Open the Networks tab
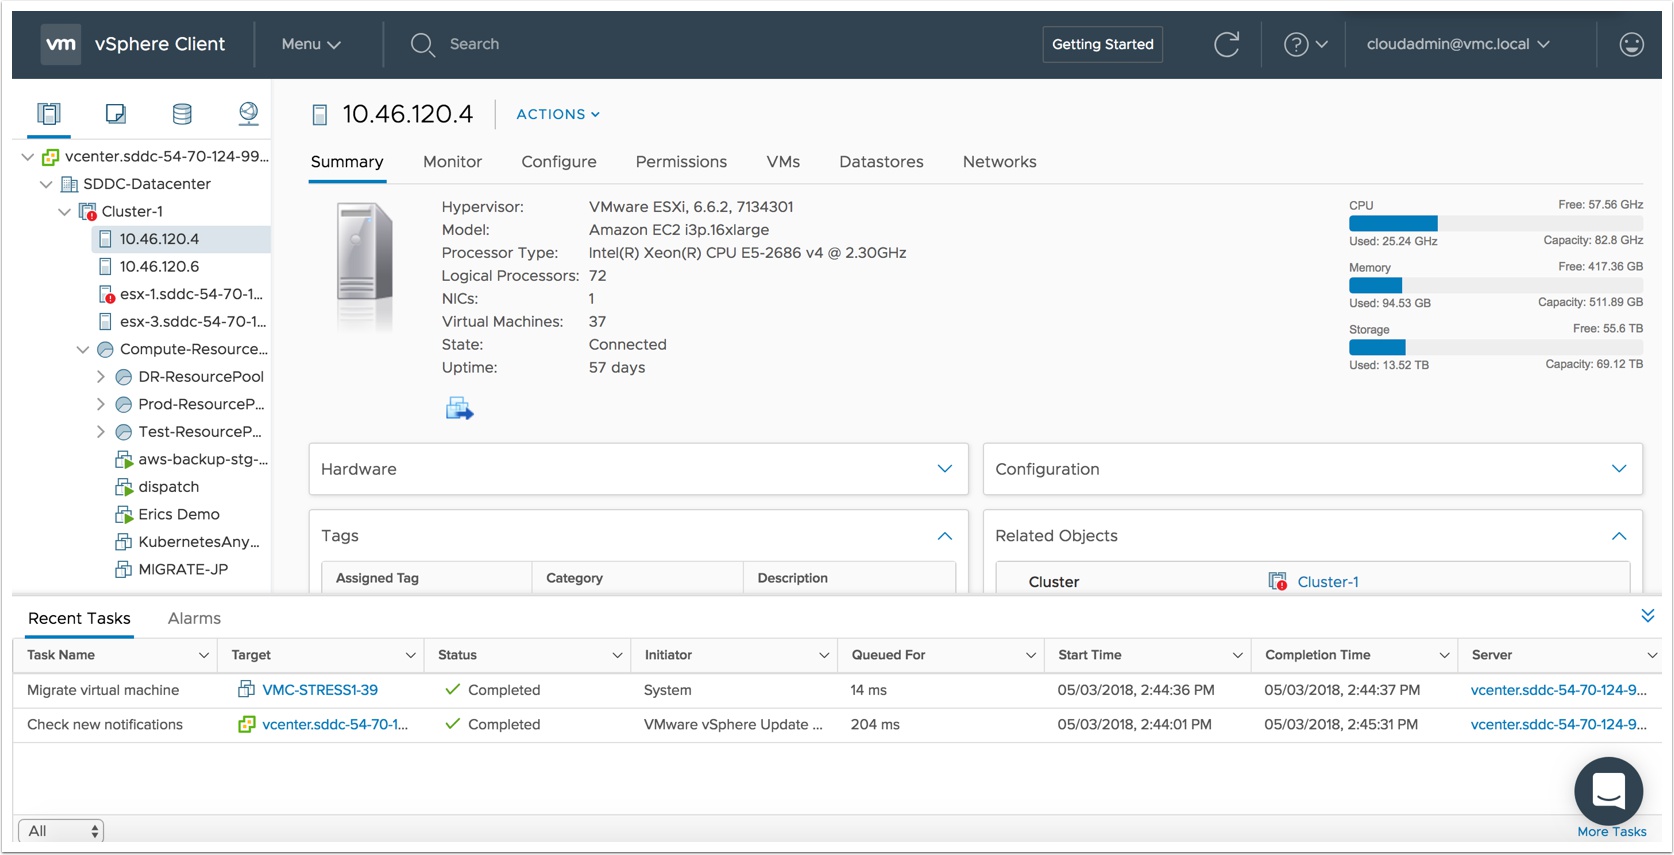 click(999, 162)
